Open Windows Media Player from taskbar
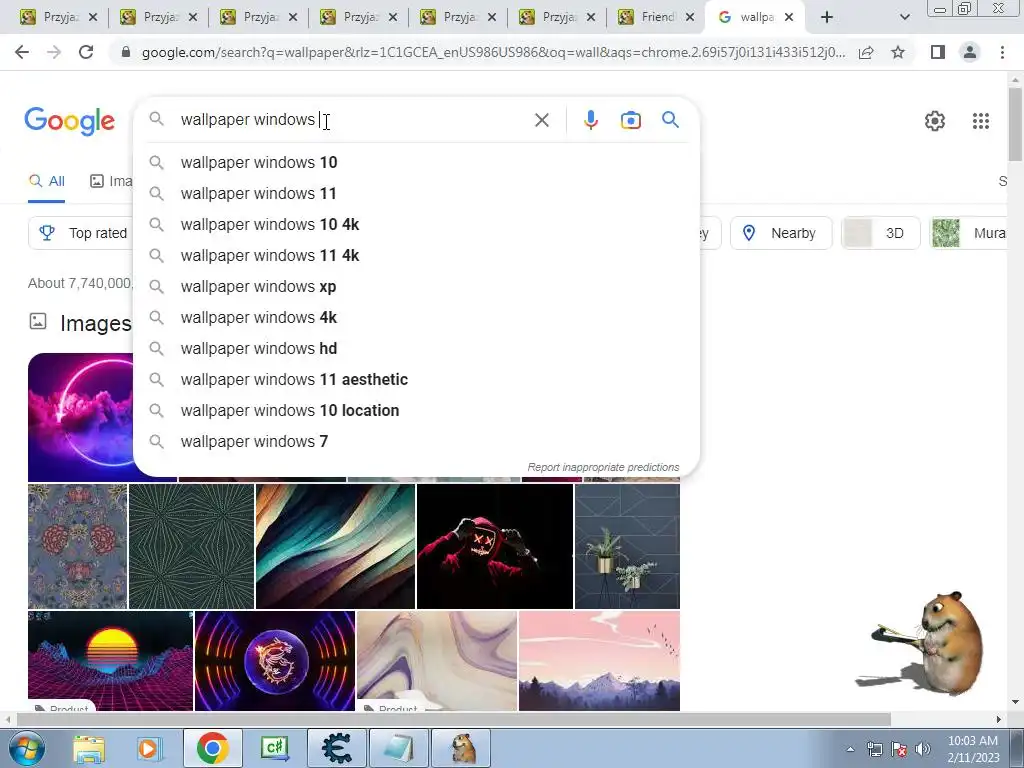This screenshot has width=1024, height=768. tap(148, 748)
